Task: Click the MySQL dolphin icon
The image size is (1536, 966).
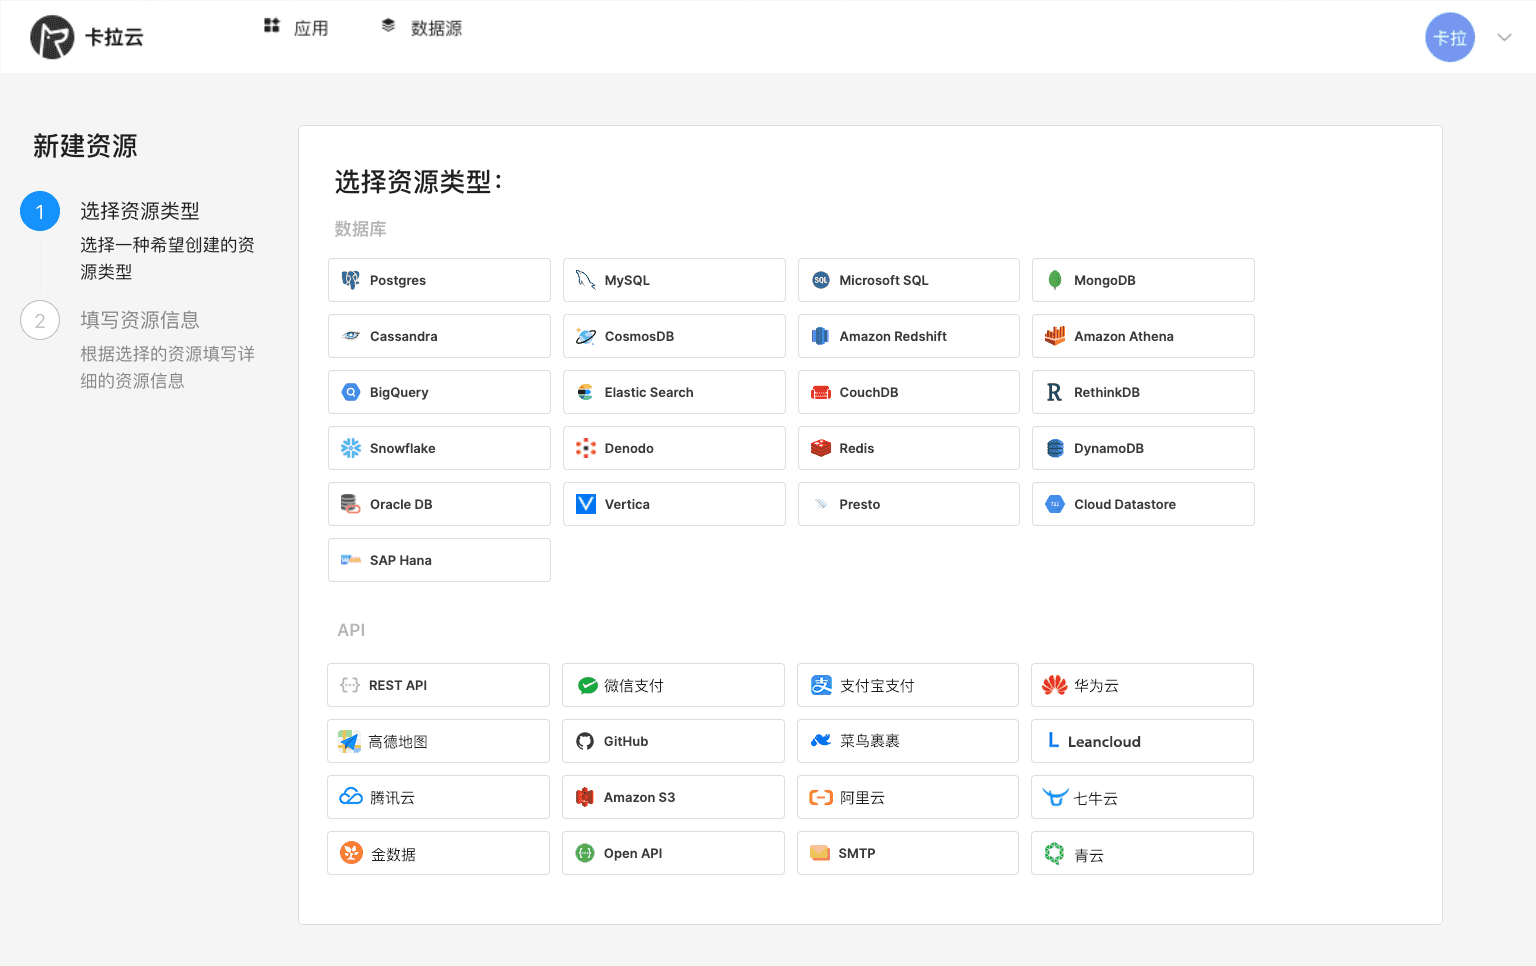Action: (x=585, y=280)
